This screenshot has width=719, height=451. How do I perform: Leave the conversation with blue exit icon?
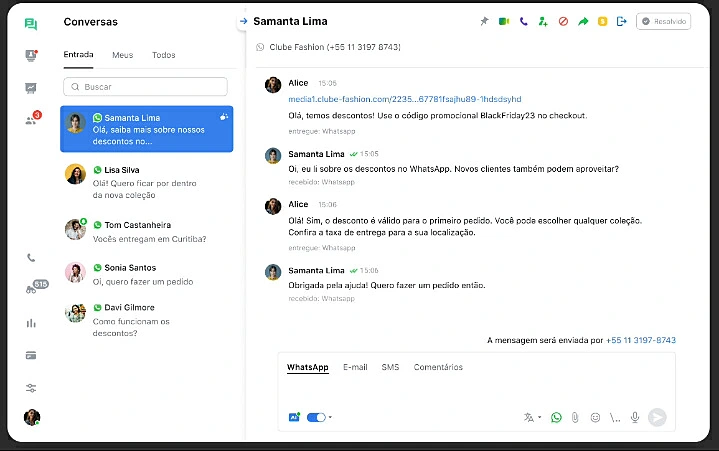[x=622, y=21]
